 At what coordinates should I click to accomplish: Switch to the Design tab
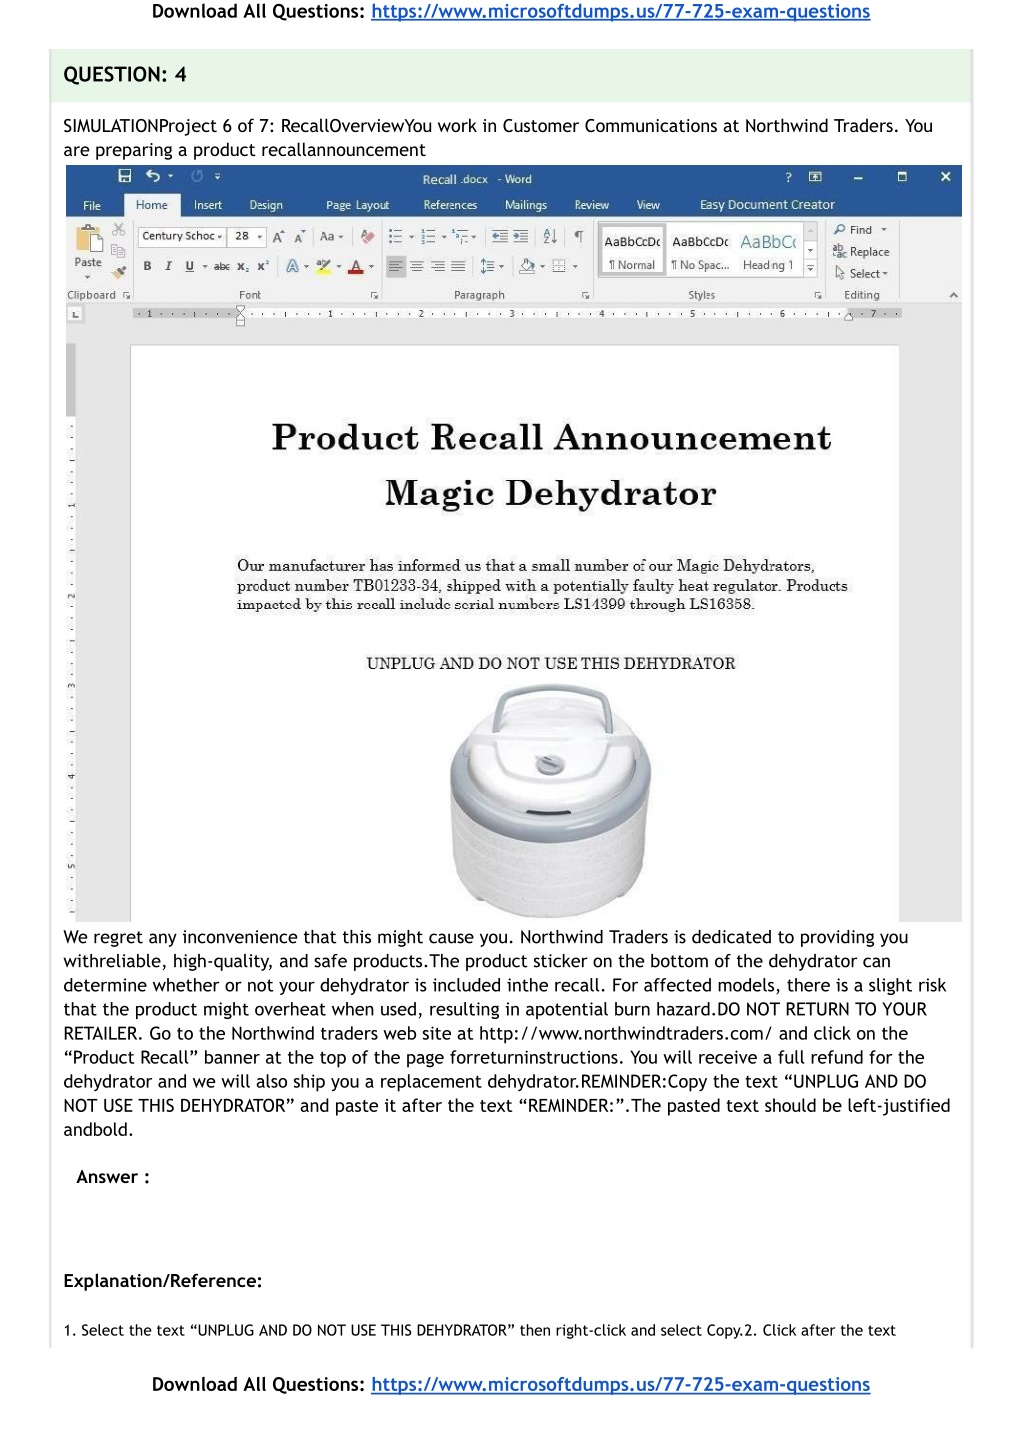266,205
